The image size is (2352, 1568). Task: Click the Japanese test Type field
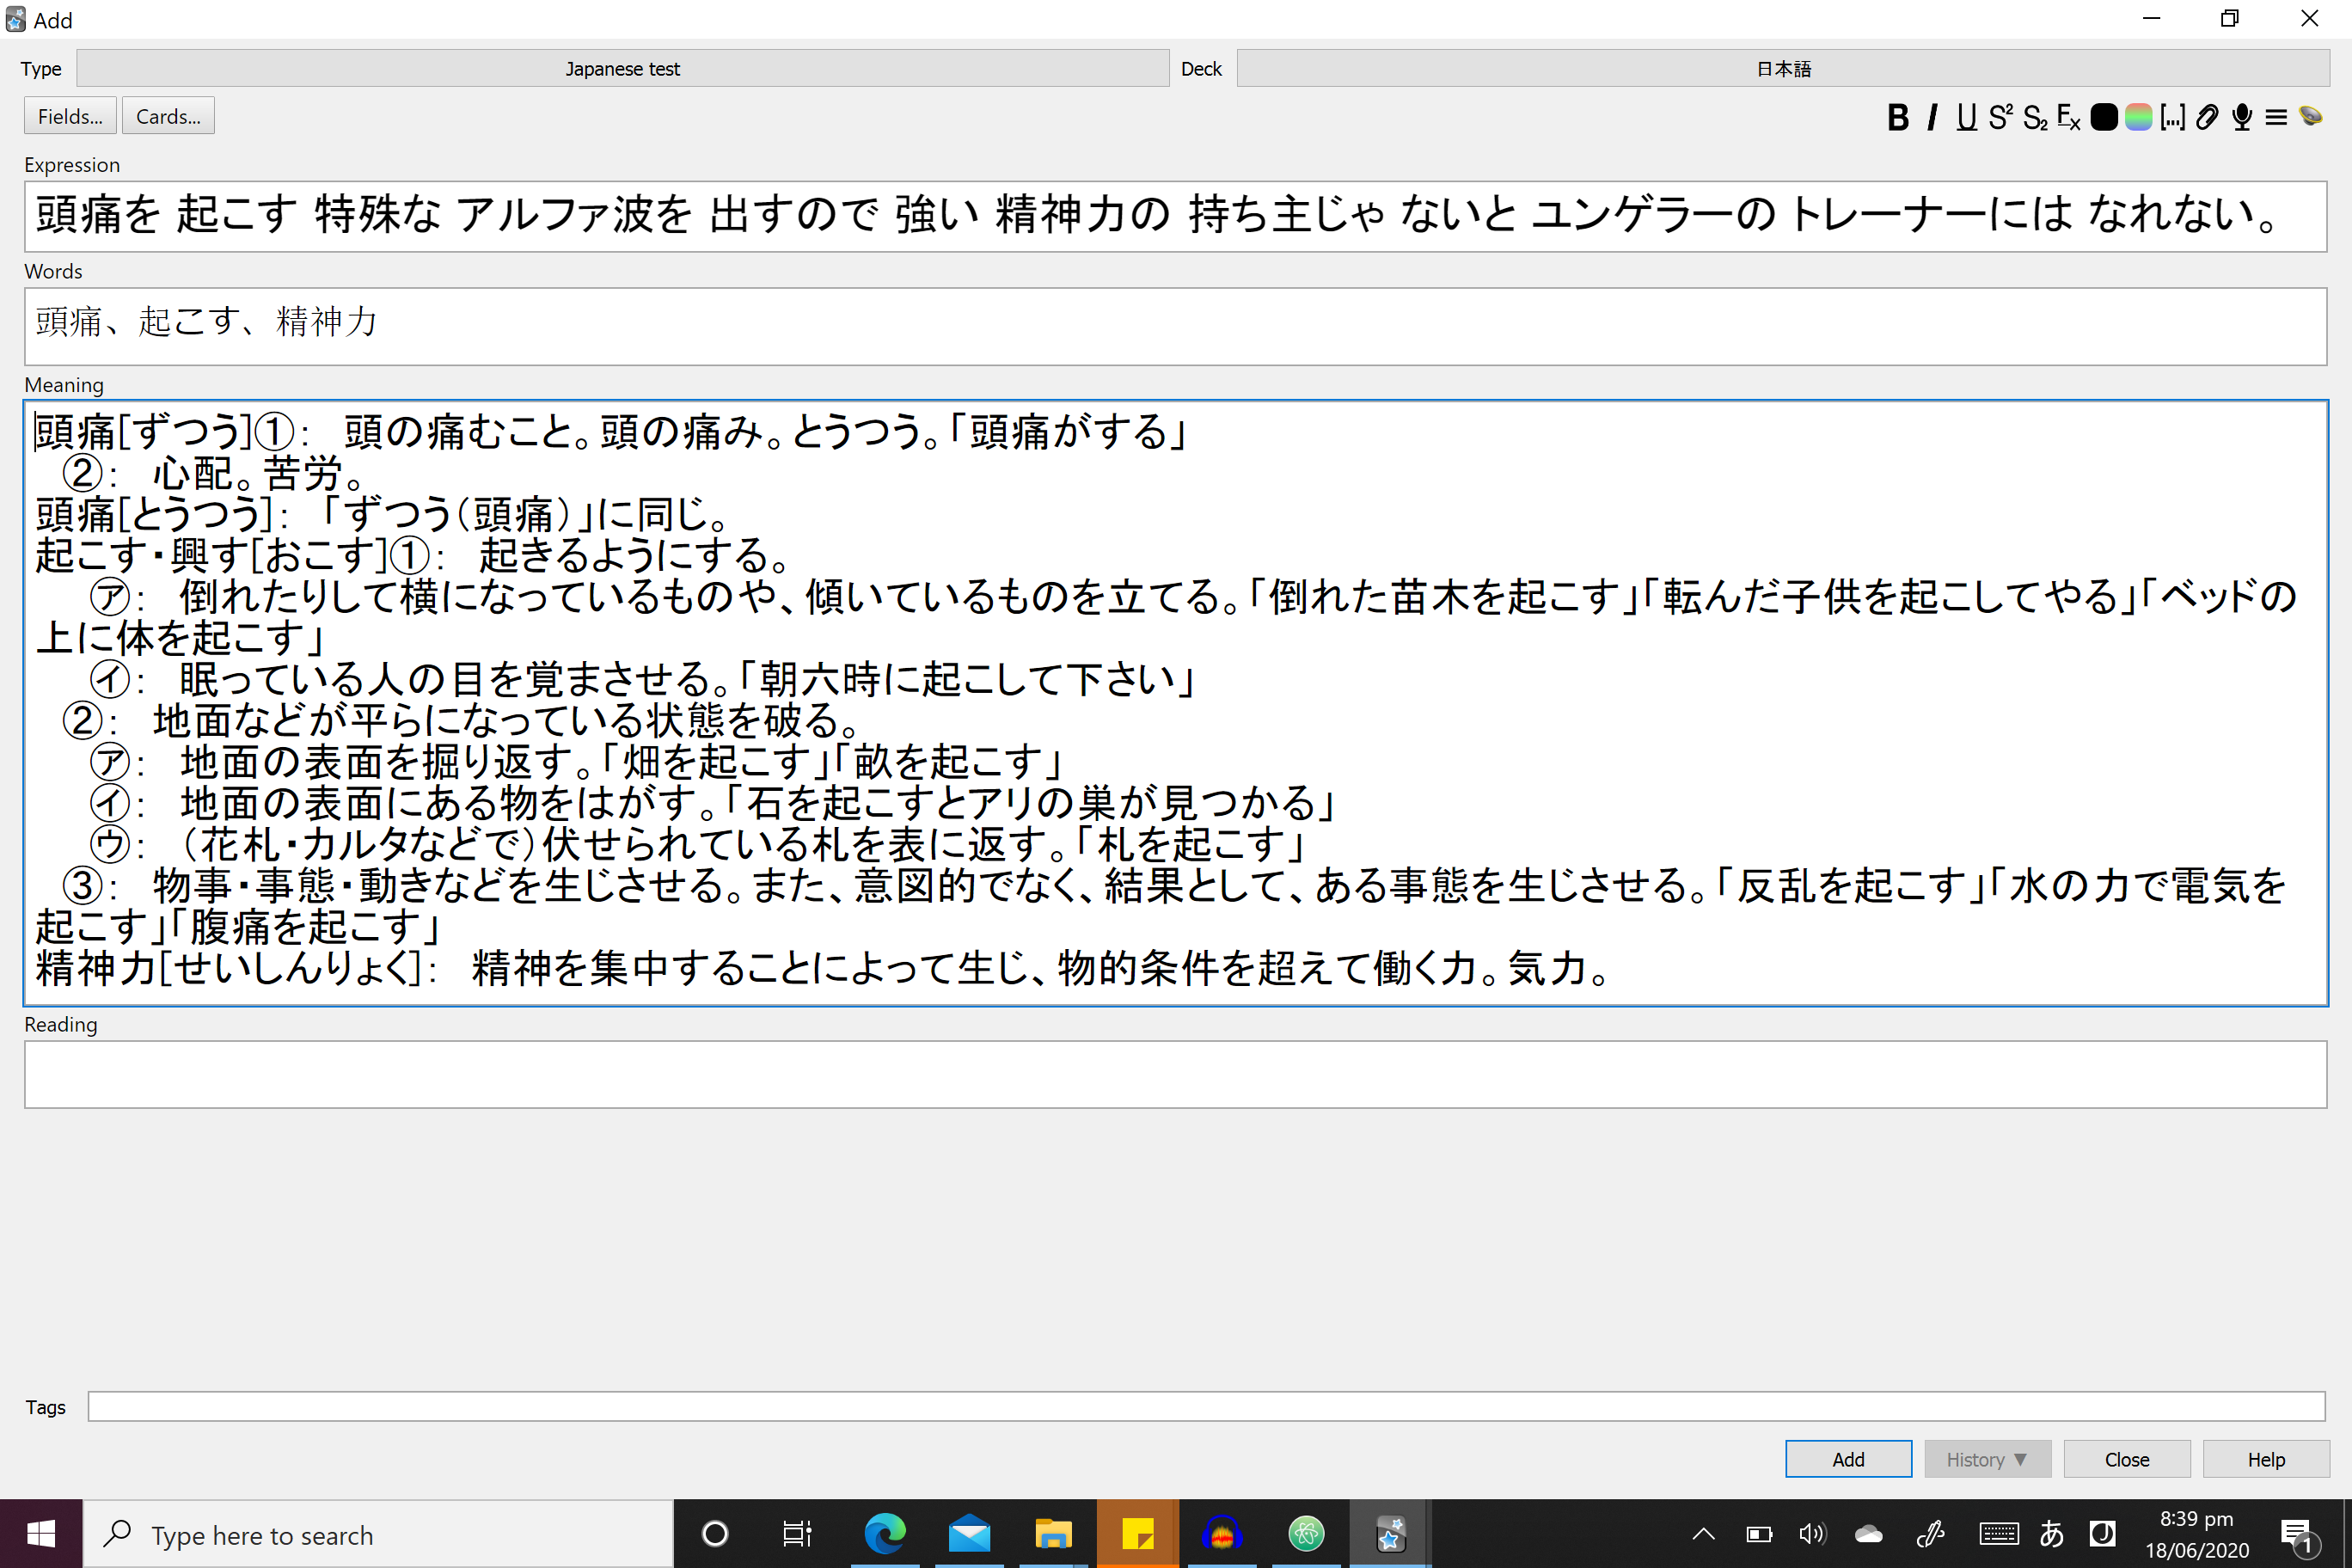coord(625,66)
